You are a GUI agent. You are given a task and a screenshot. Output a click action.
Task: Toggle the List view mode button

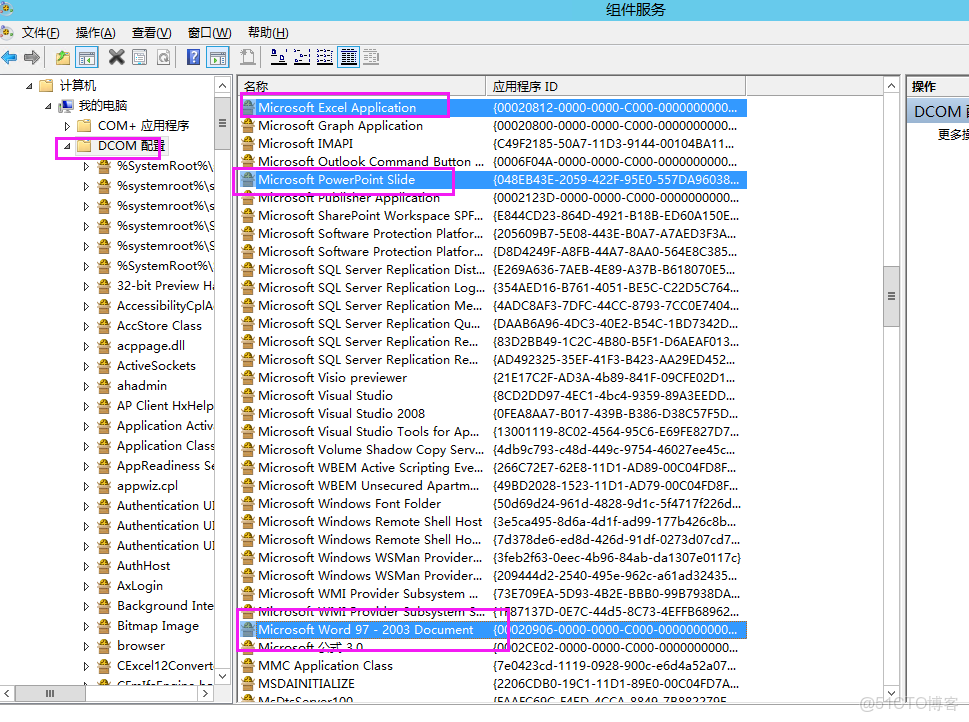pos(324,57)
